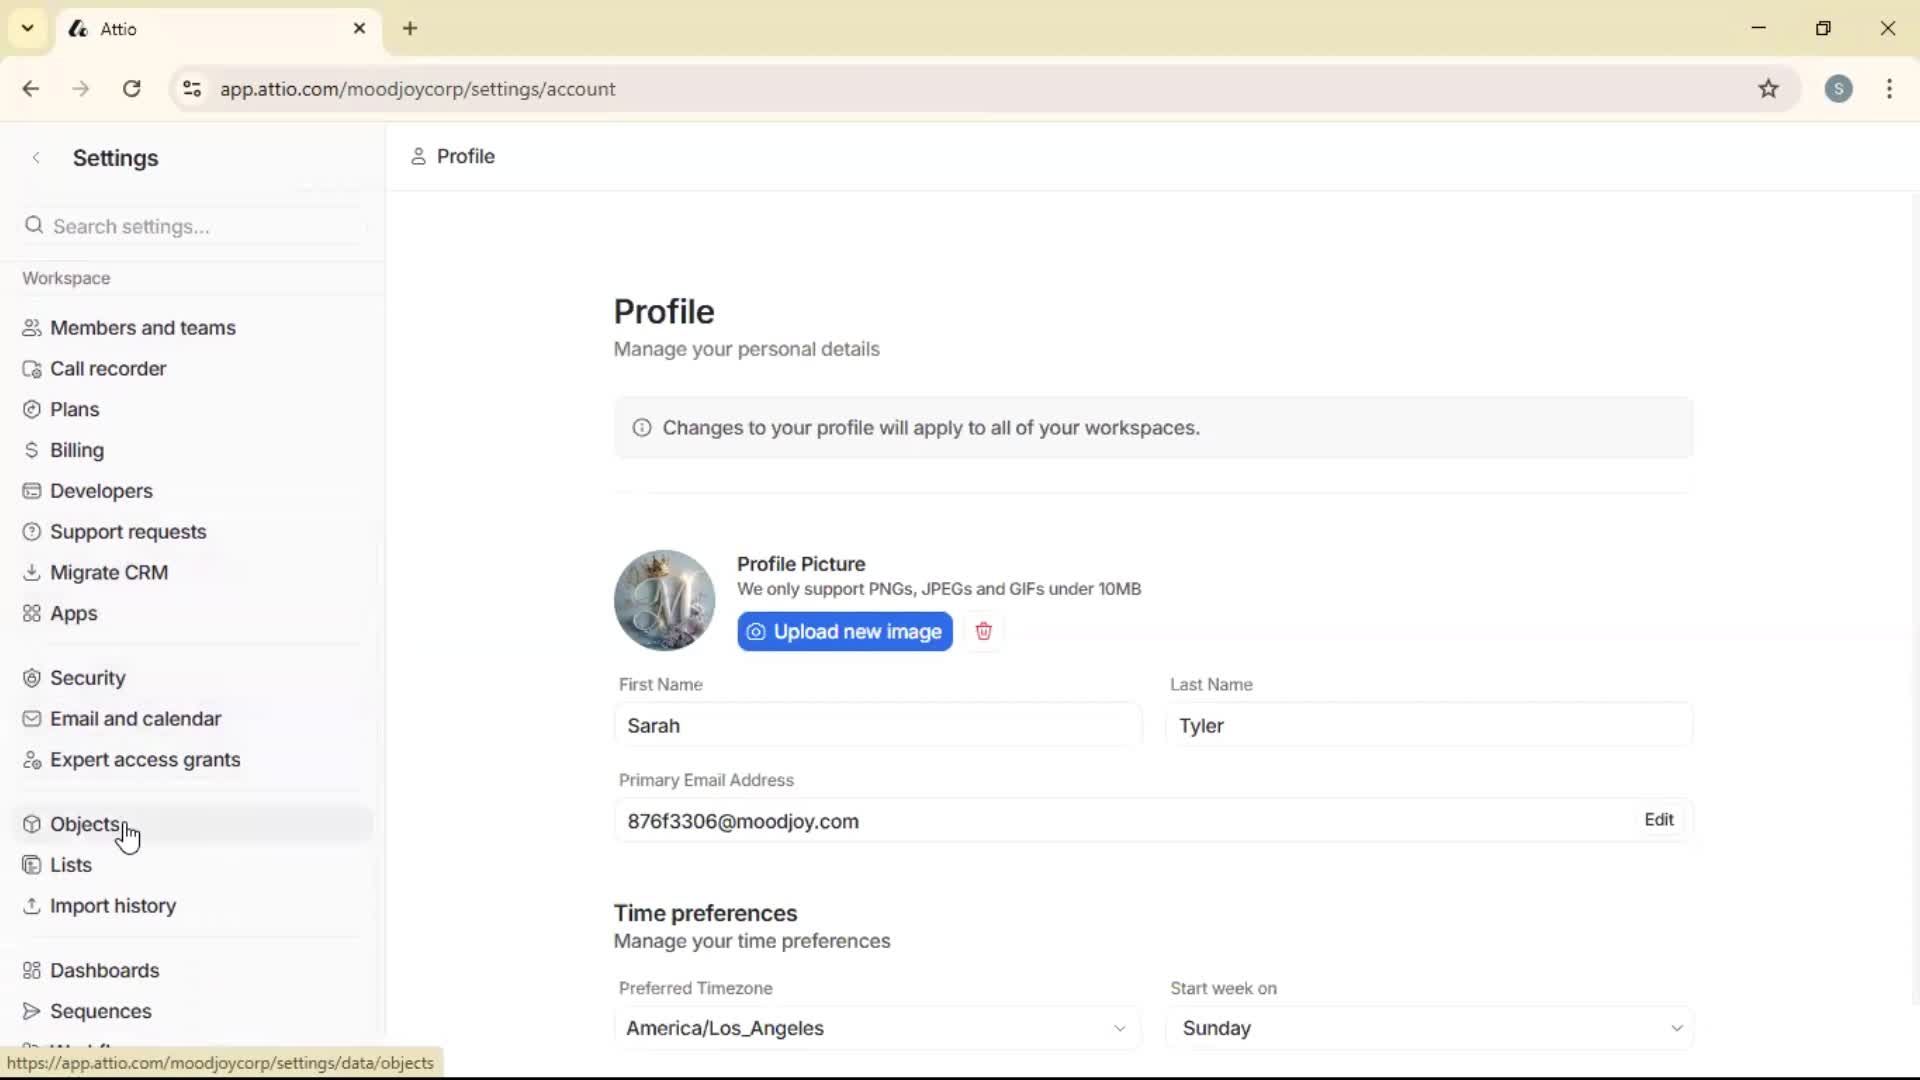Click the Plans icon in the sidebar

(x=32, y=410)
